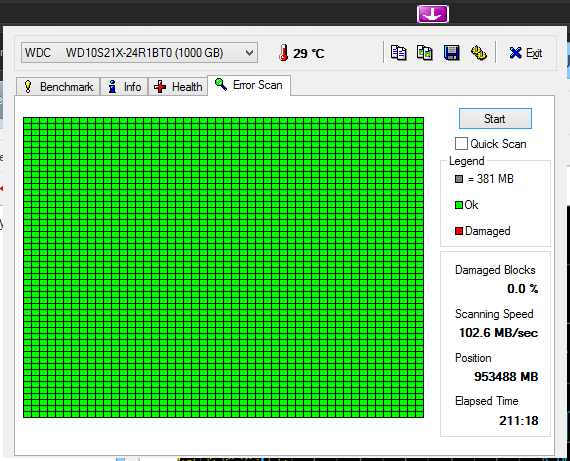Screen dimensions: 570x461
Task: Click the red Damaged legend swatch
Action: coord(459,231)
